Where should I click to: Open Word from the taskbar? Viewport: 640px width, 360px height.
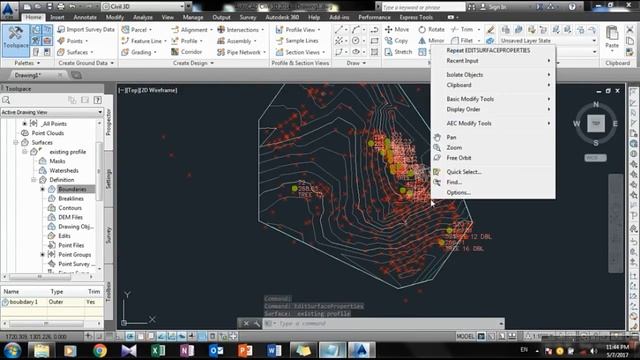[x=274, y=351]
